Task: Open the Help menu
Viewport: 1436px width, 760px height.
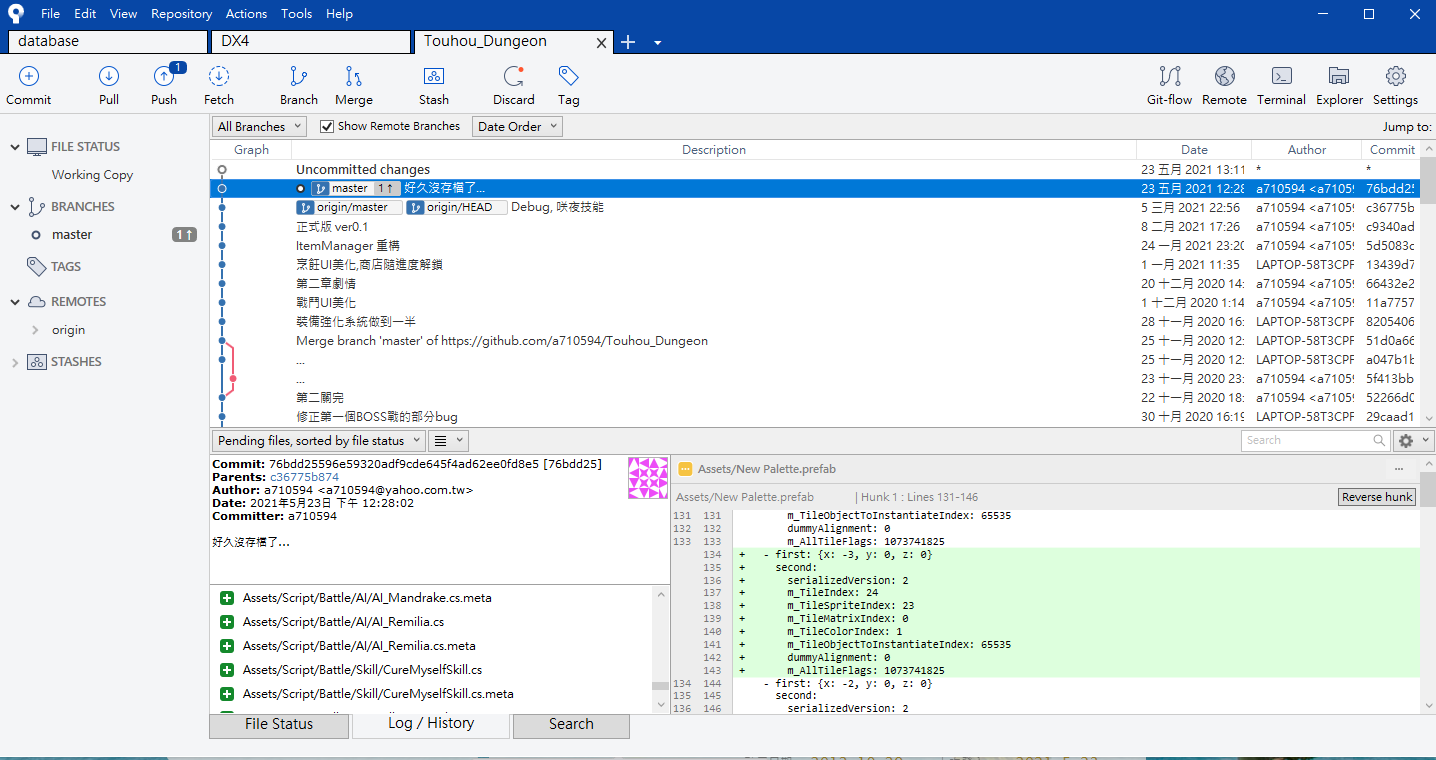Action: click(x=340, y=14)
